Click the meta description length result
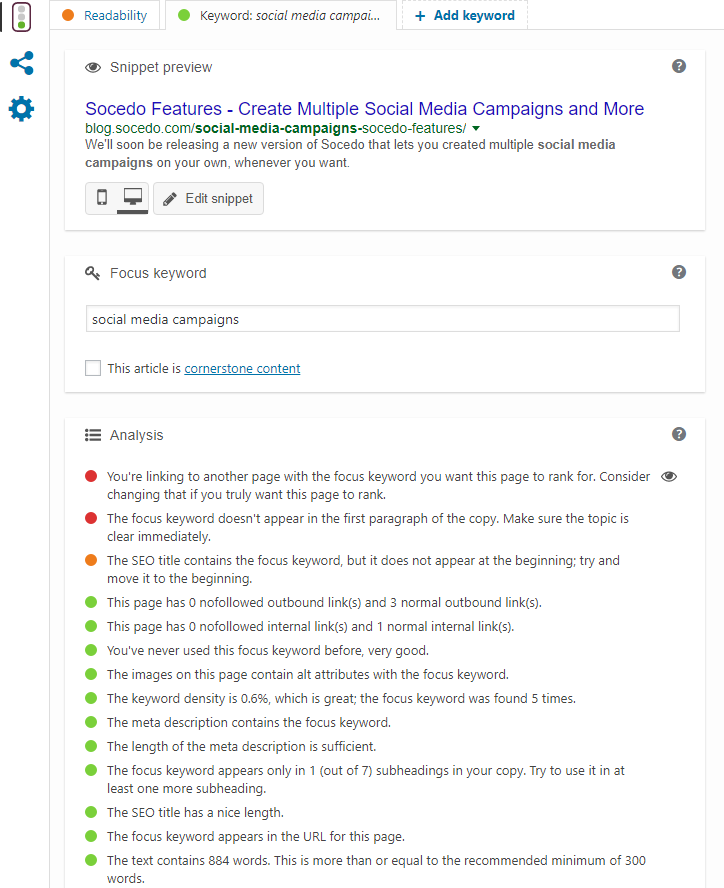Image resolution: width=724 pixels, height=888 pixels. (x=241, y=746)
